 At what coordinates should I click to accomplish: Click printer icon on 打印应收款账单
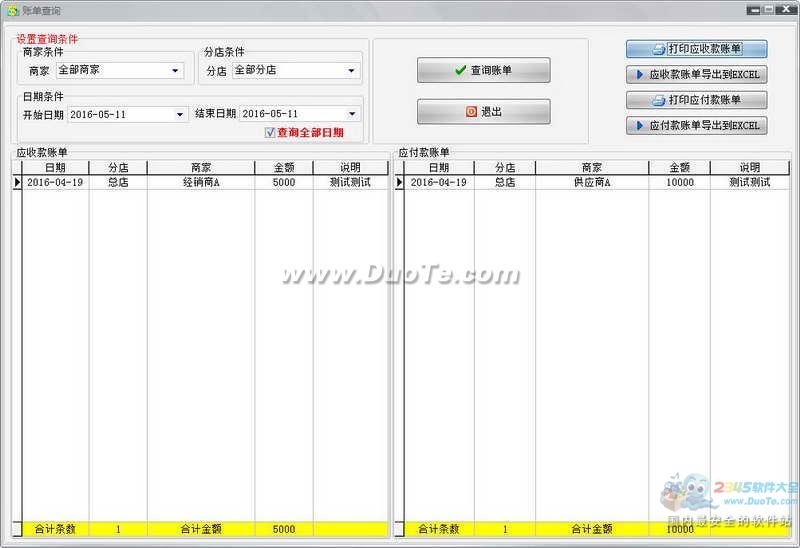click(x=659, y=49)
